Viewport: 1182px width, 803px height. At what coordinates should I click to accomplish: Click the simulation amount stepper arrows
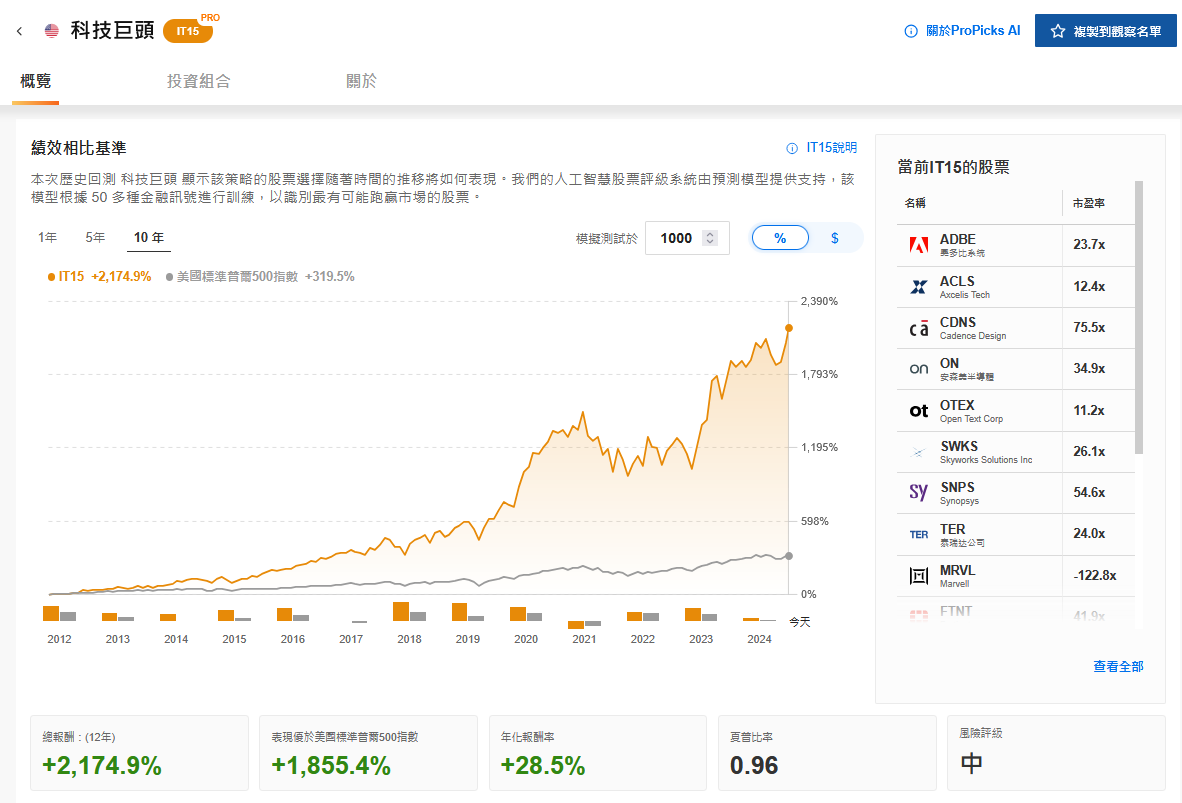tap(709, 238)
